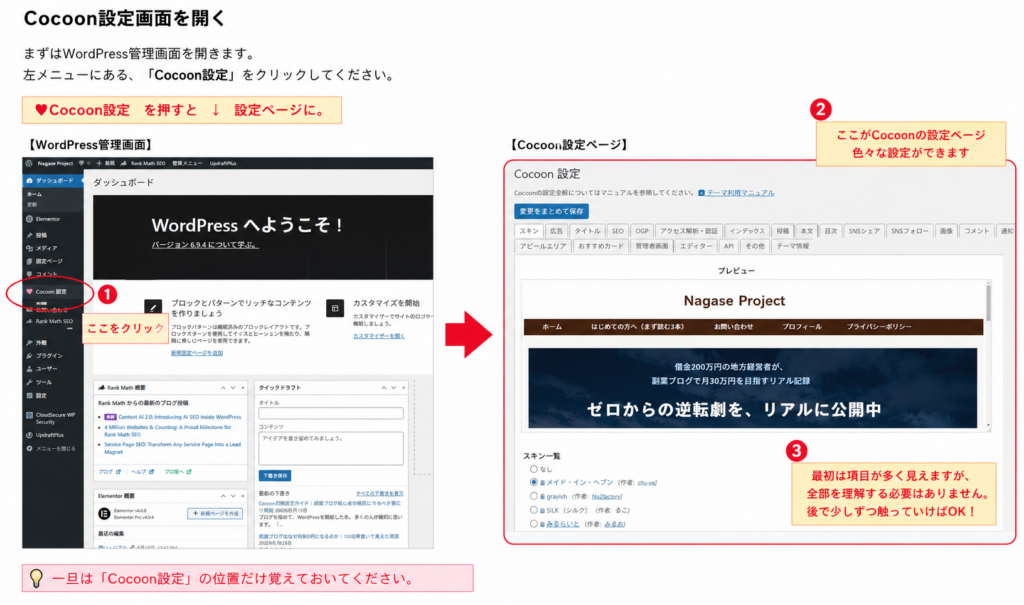This screenshot has height=605, width=1024.
Task: Switch to the SNSシェア tab
Action: pos(864,231)
